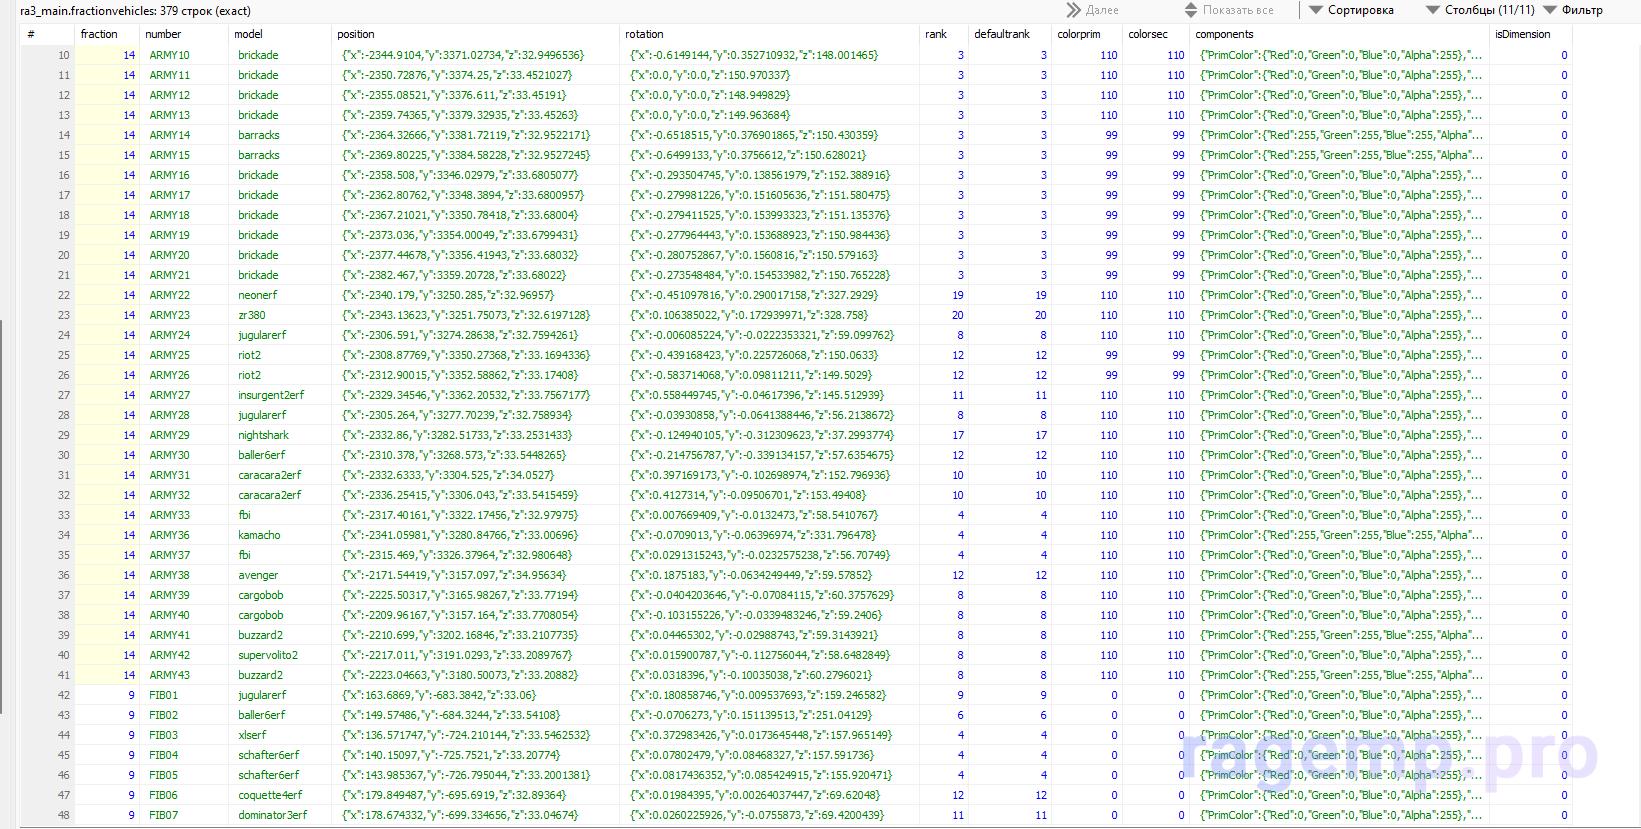The height and width of the screenshot is (829, 1641).
Task: Select the zr380 model cell
Action: tap(251, 315)
